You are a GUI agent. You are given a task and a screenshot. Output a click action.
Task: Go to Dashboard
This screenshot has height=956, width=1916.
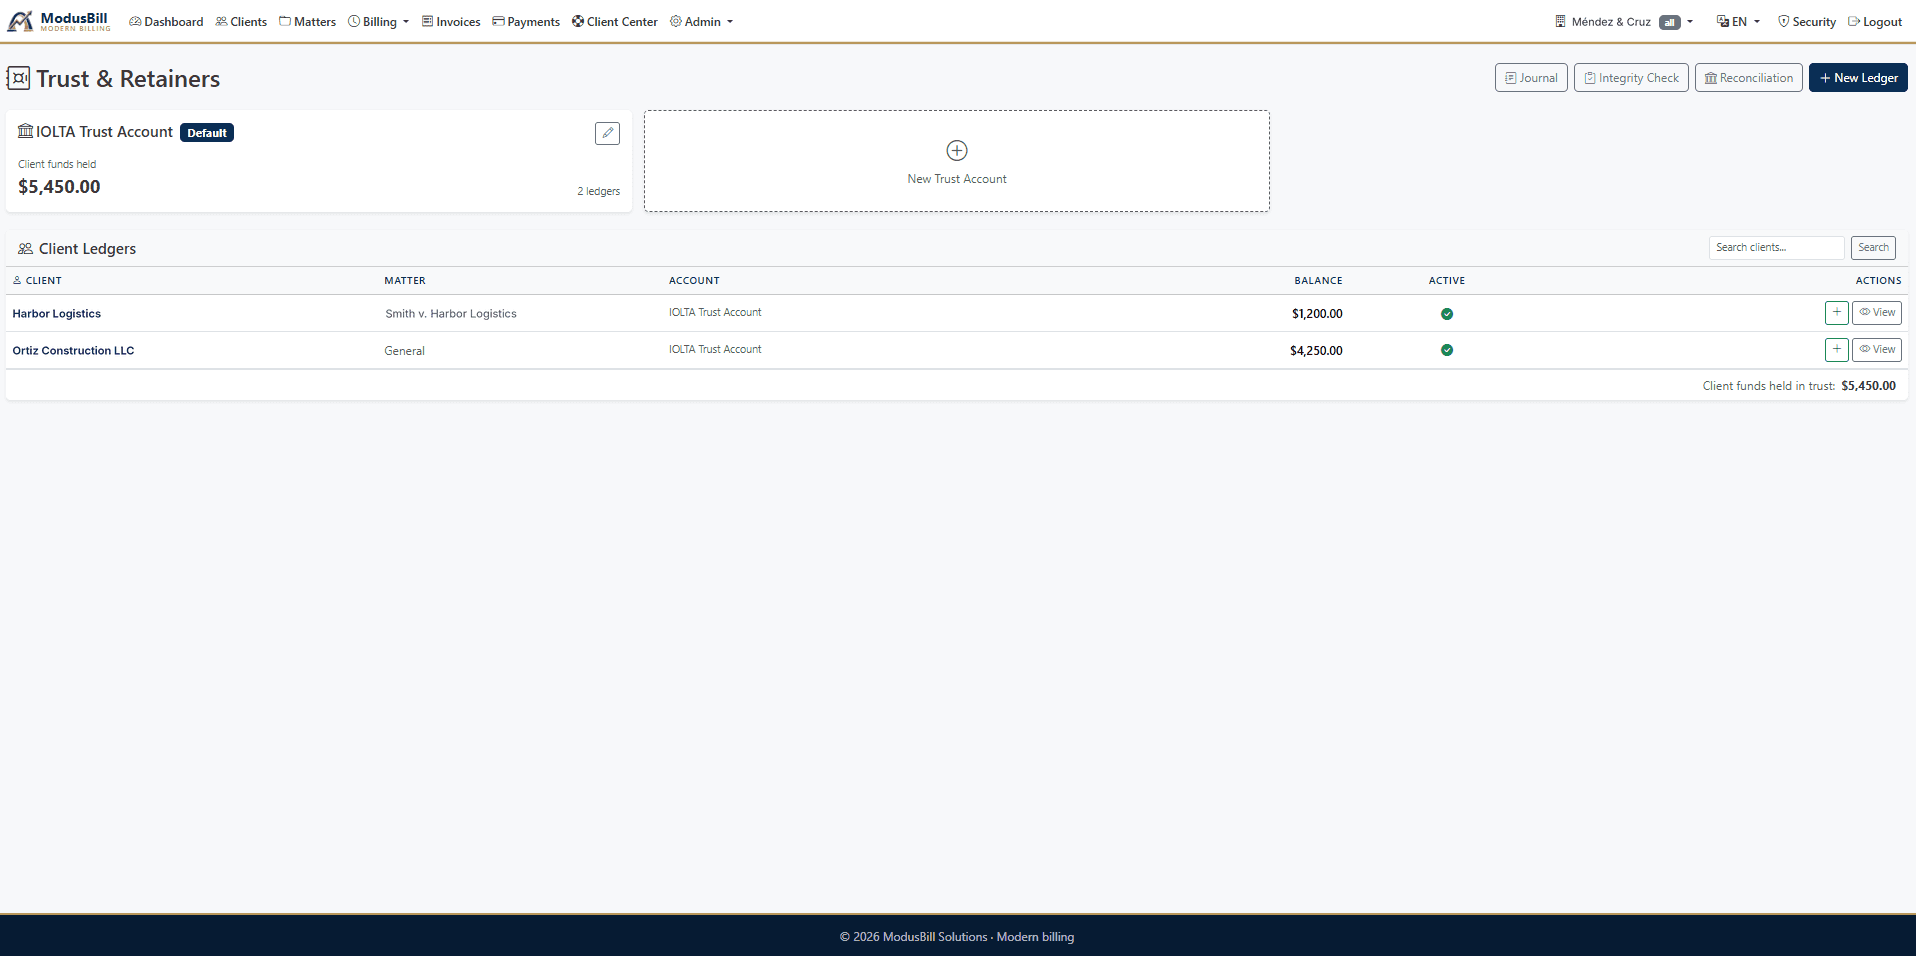pyautogui.click(x=166, y=22)
